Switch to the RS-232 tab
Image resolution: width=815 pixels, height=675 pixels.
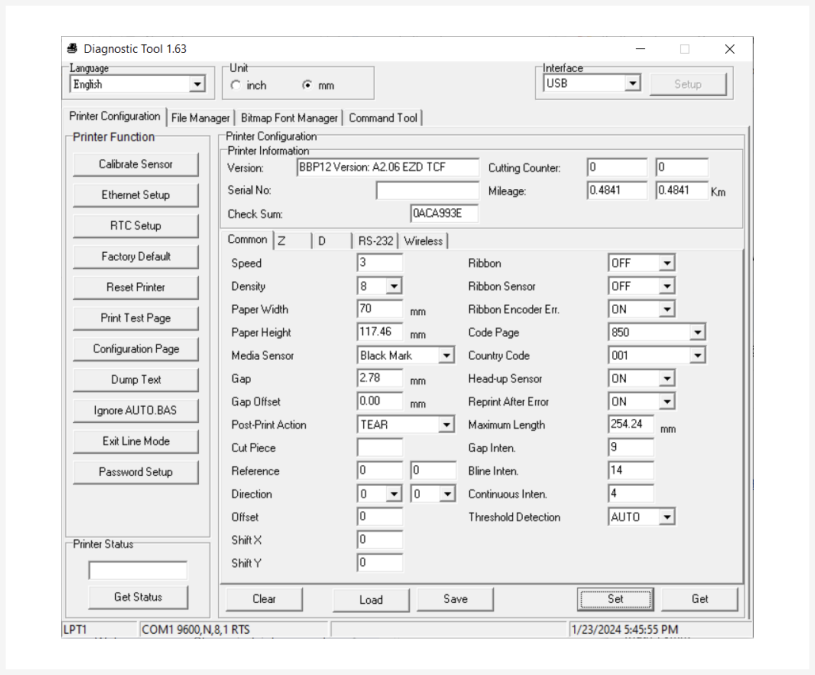click(376, 241)
